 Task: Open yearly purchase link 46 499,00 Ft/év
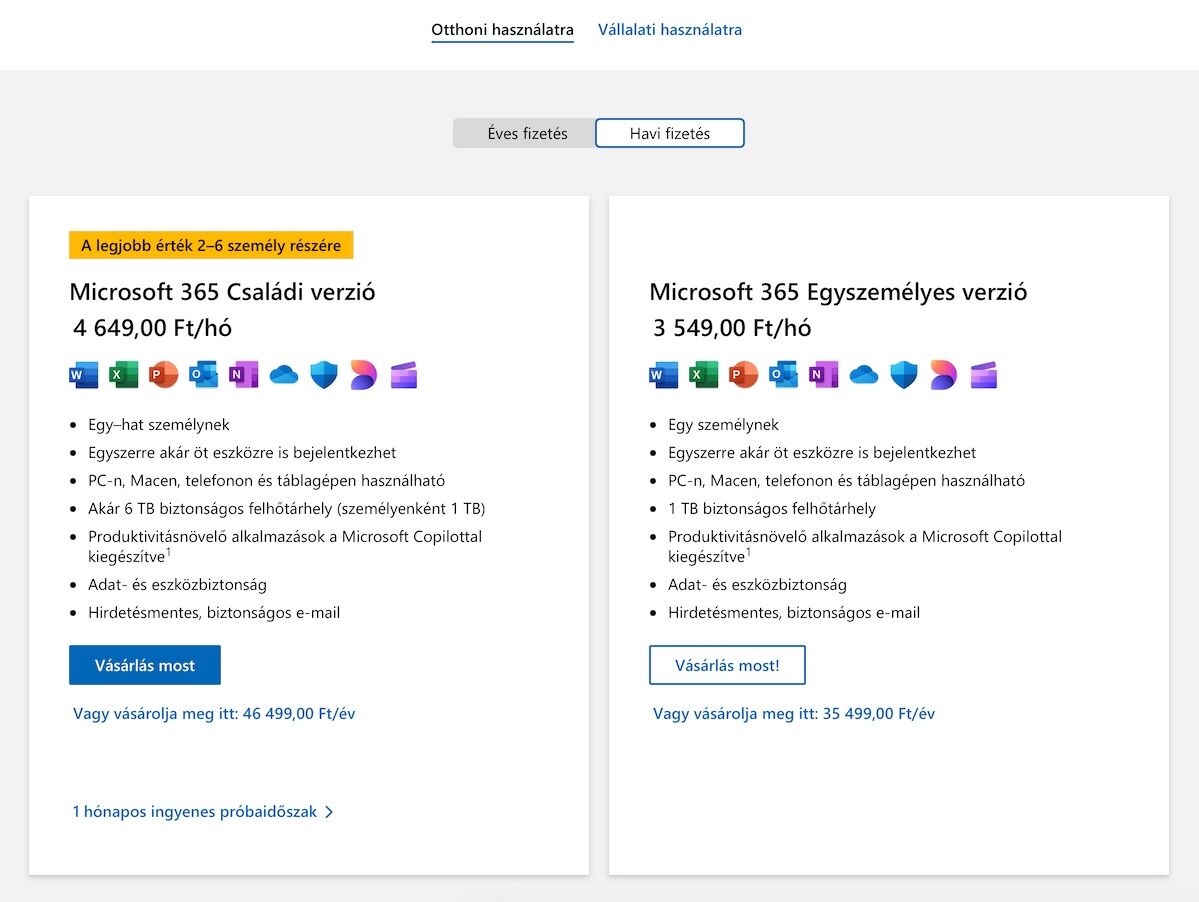(x=214, y=713)
